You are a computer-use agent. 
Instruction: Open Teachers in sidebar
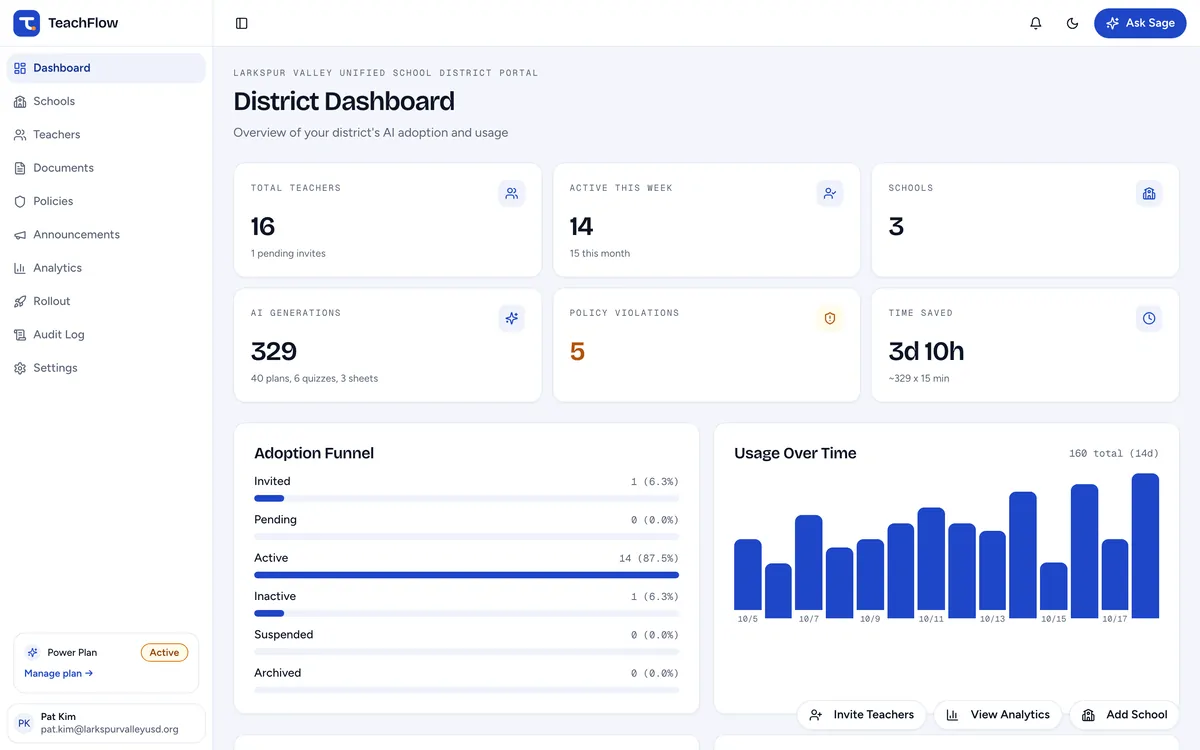point(106,134)
